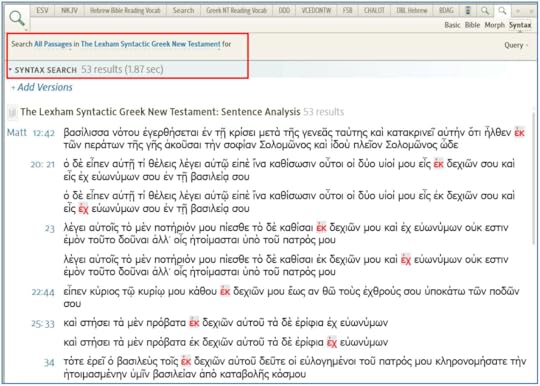Open the Lexham Syntactic Greek New Testament resource dropdown
This screenshot has height=386, width=540.
pos(150,44)
